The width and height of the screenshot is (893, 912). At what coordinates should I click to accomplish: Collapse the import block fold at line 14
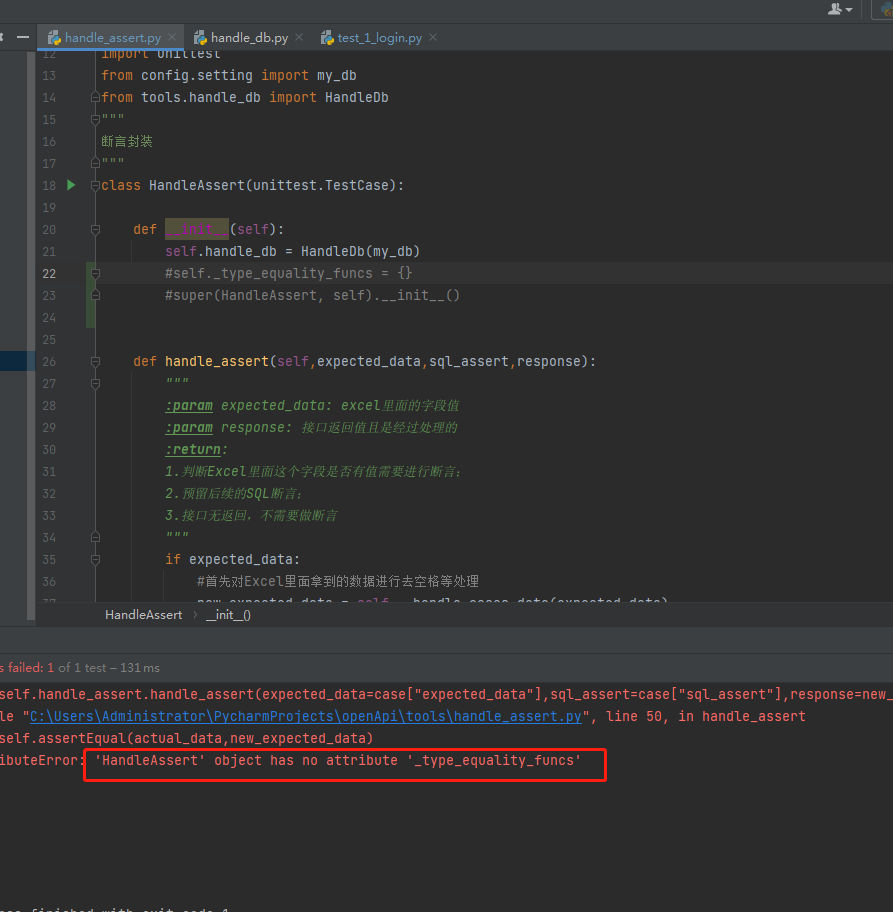coord(95,97)
